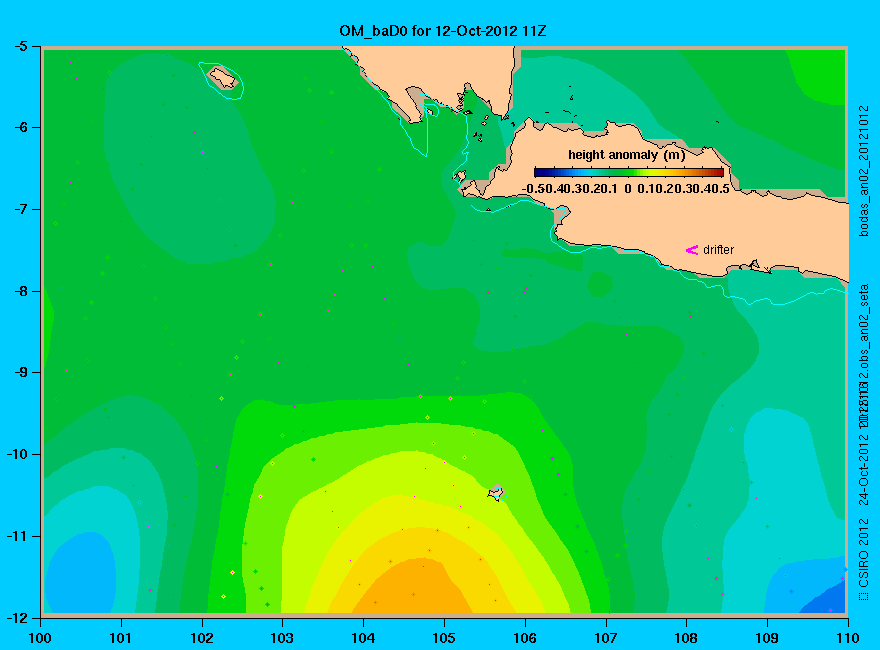The image size is (880, 650).
Task: Click the small island near 105.6 longitude, -10.5 latitude
Action: point(496,493)
